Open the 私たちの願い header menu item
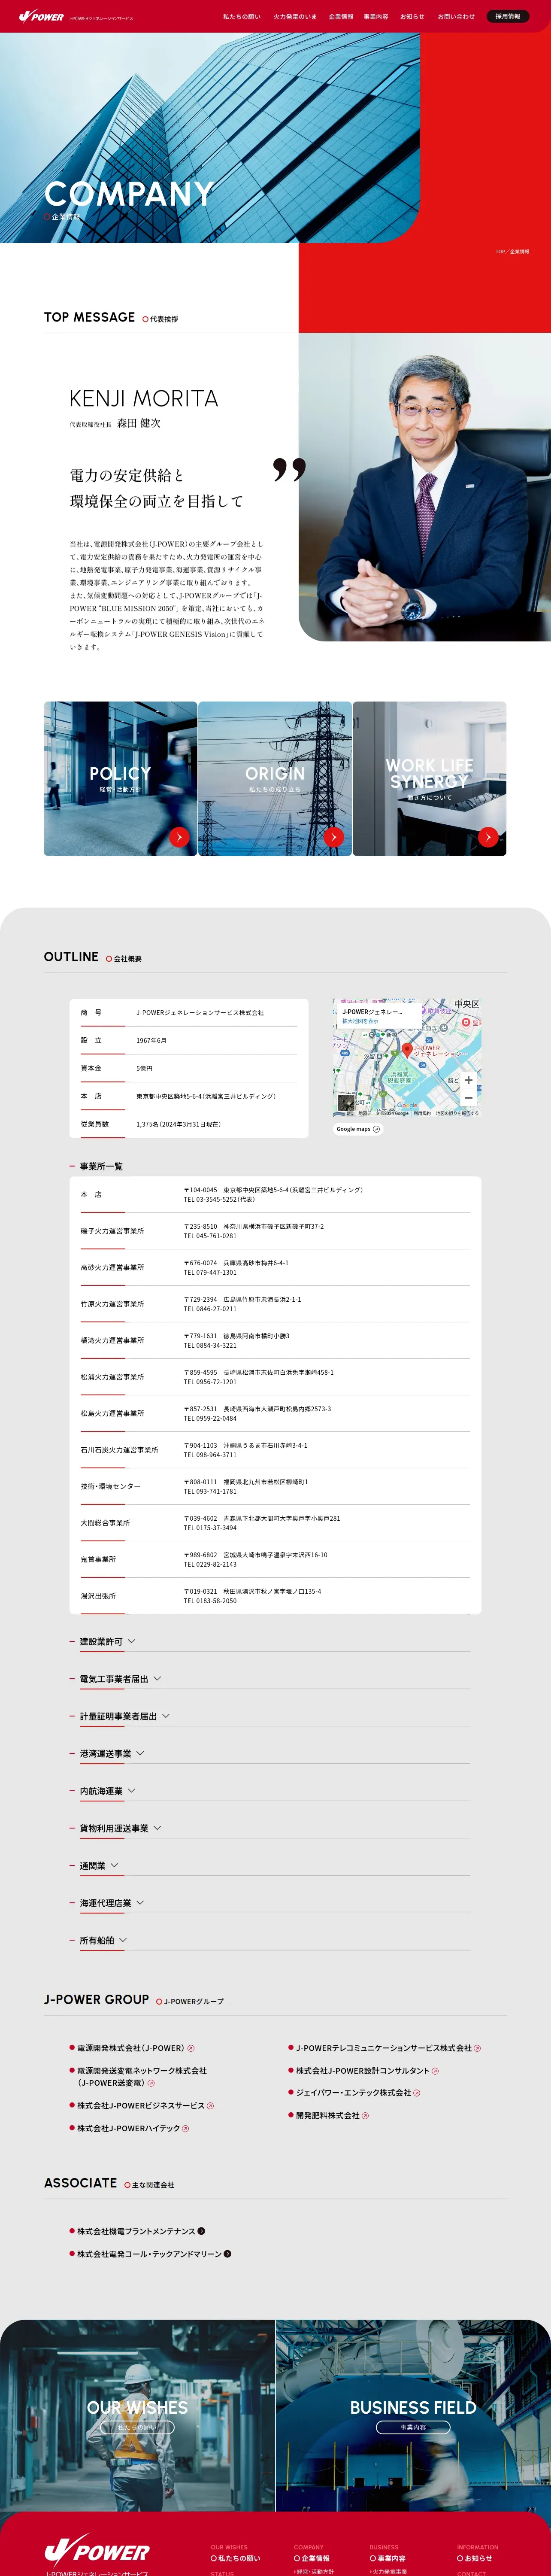This screenshot has height=2576, width=551. coord(241,17)
